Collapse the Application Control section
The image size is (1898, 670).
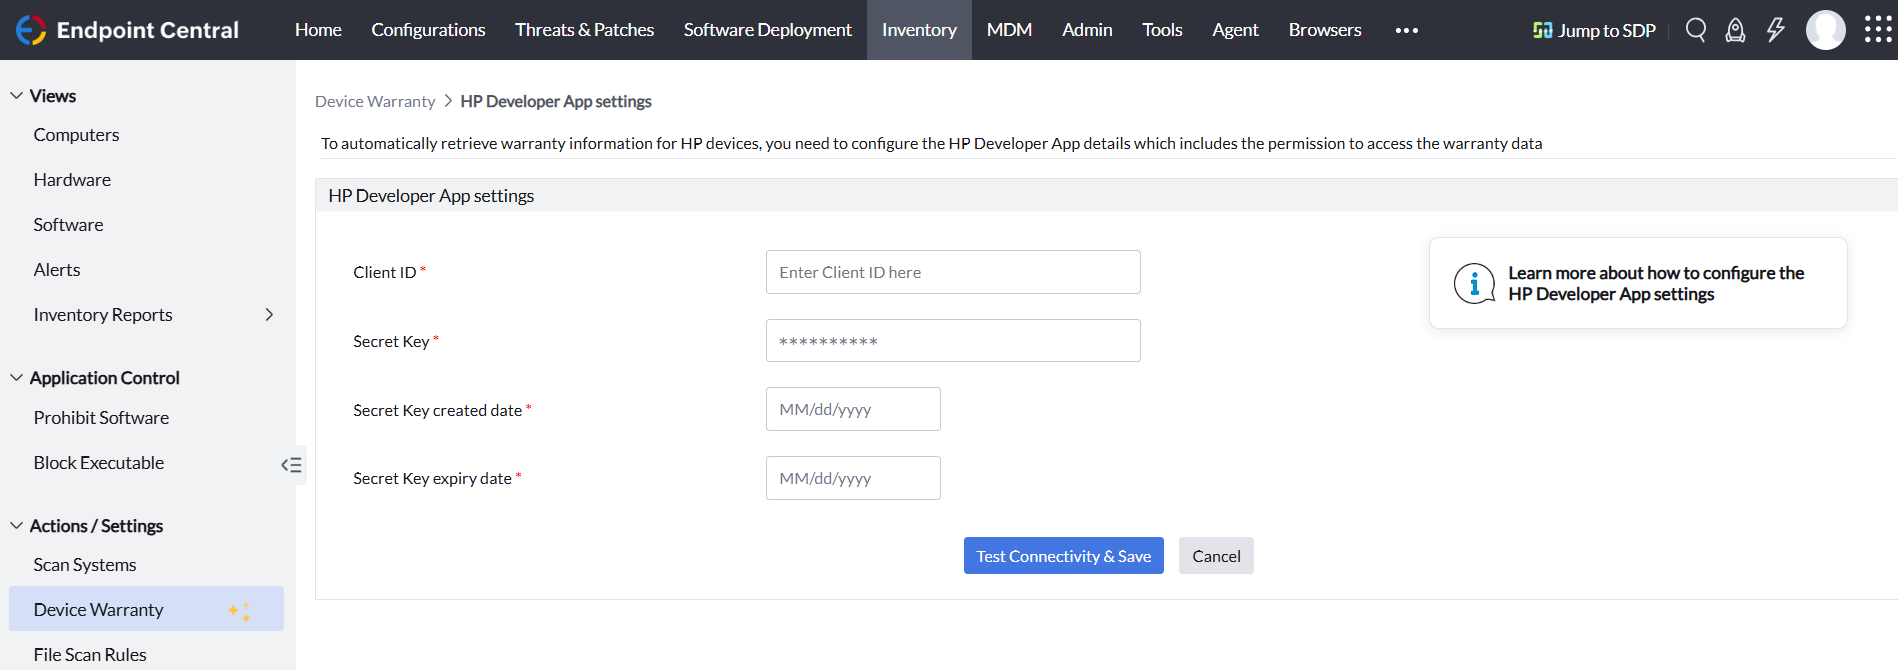[16, 378]
